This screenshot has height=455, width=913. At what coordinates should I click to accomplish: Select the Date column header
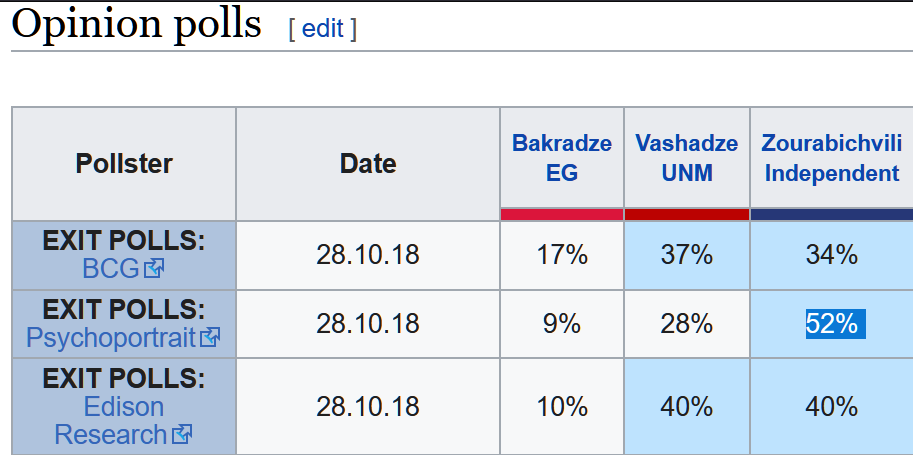368,164
